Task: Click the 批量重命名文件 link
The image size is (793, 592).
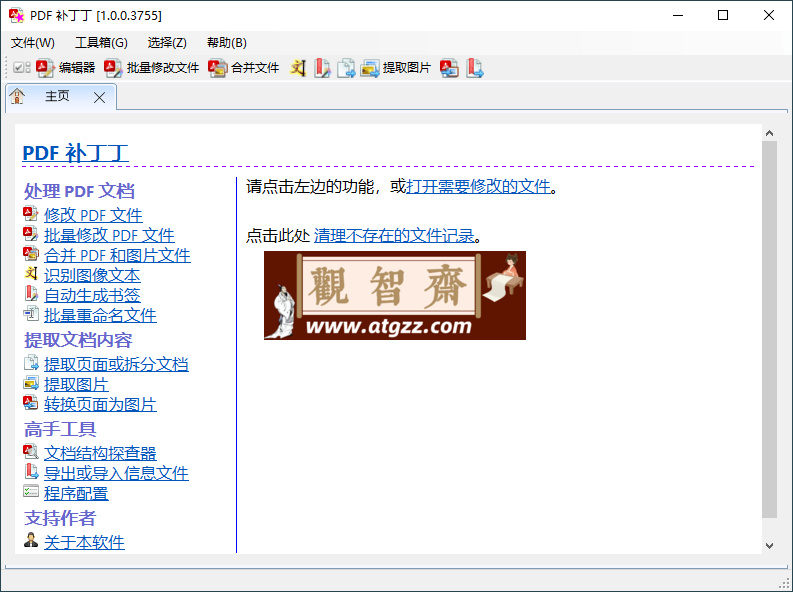Action: (100, 315)
